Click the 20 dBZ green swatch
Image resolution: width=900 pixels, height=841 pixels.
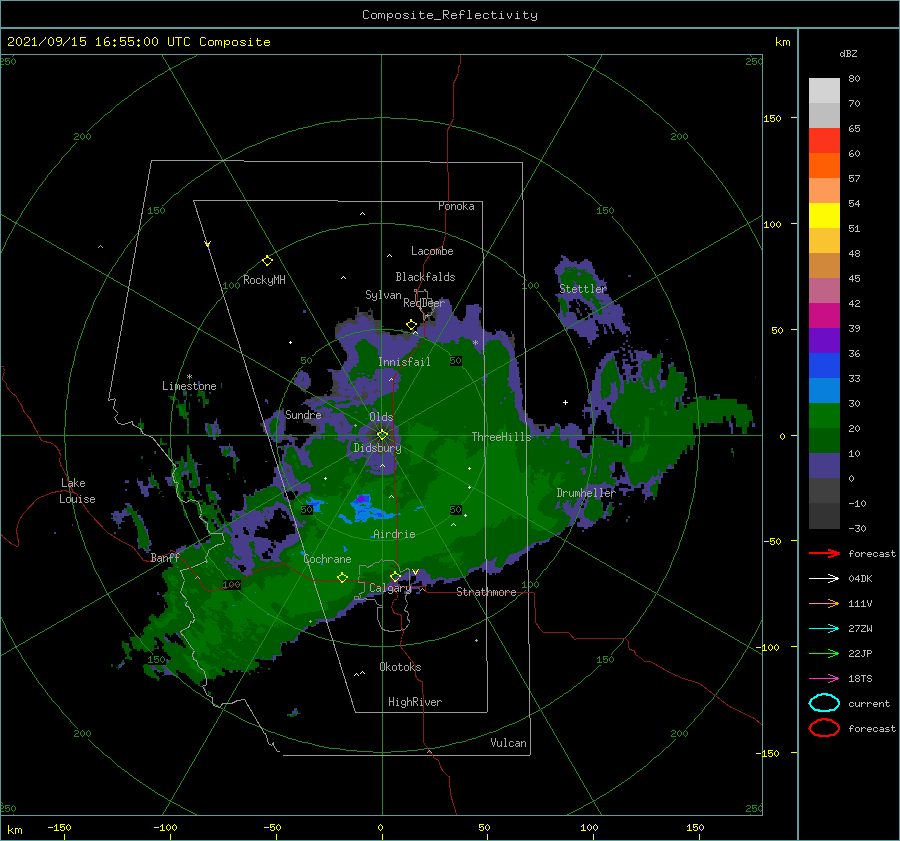point(824,415)
